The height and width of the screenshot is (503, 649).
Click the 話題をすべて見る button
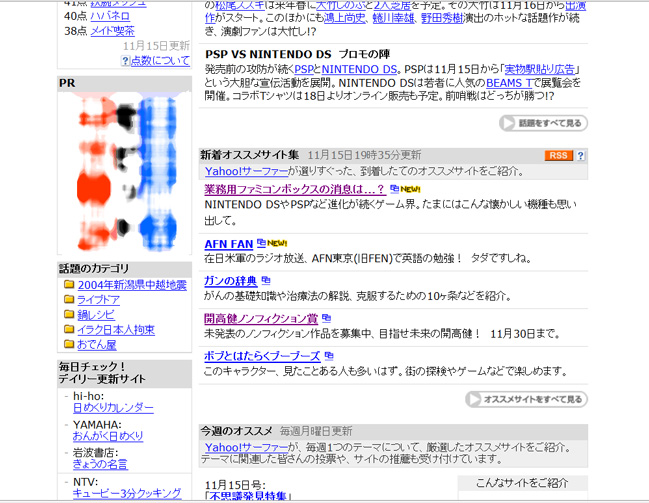(x=543, y=123)
